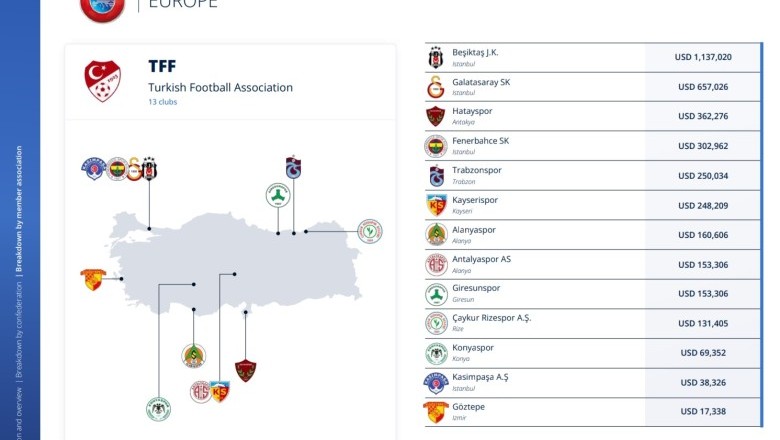Click the Göztepe badge left of the map

tap(93, 279)
